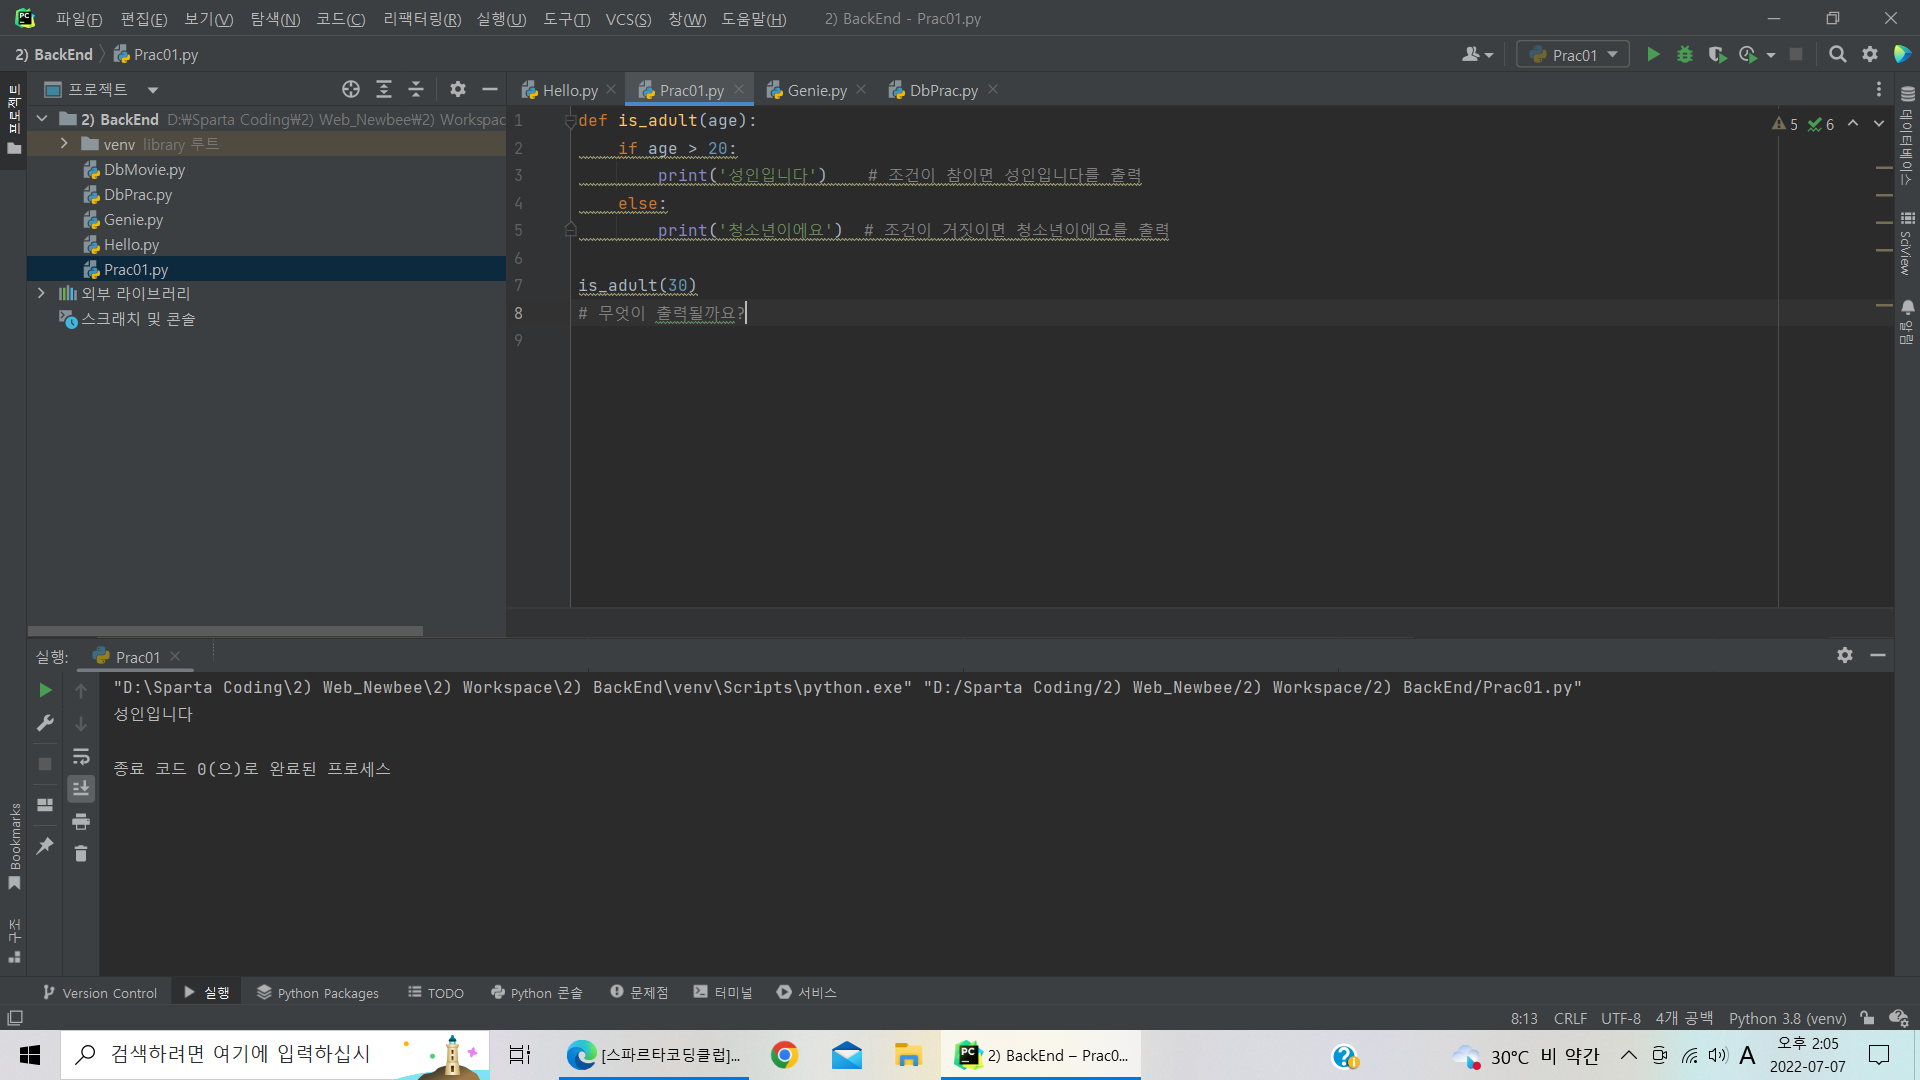Click the locate-file target icon in project panel
The image size is (1920, 1080).
point(351,90)
